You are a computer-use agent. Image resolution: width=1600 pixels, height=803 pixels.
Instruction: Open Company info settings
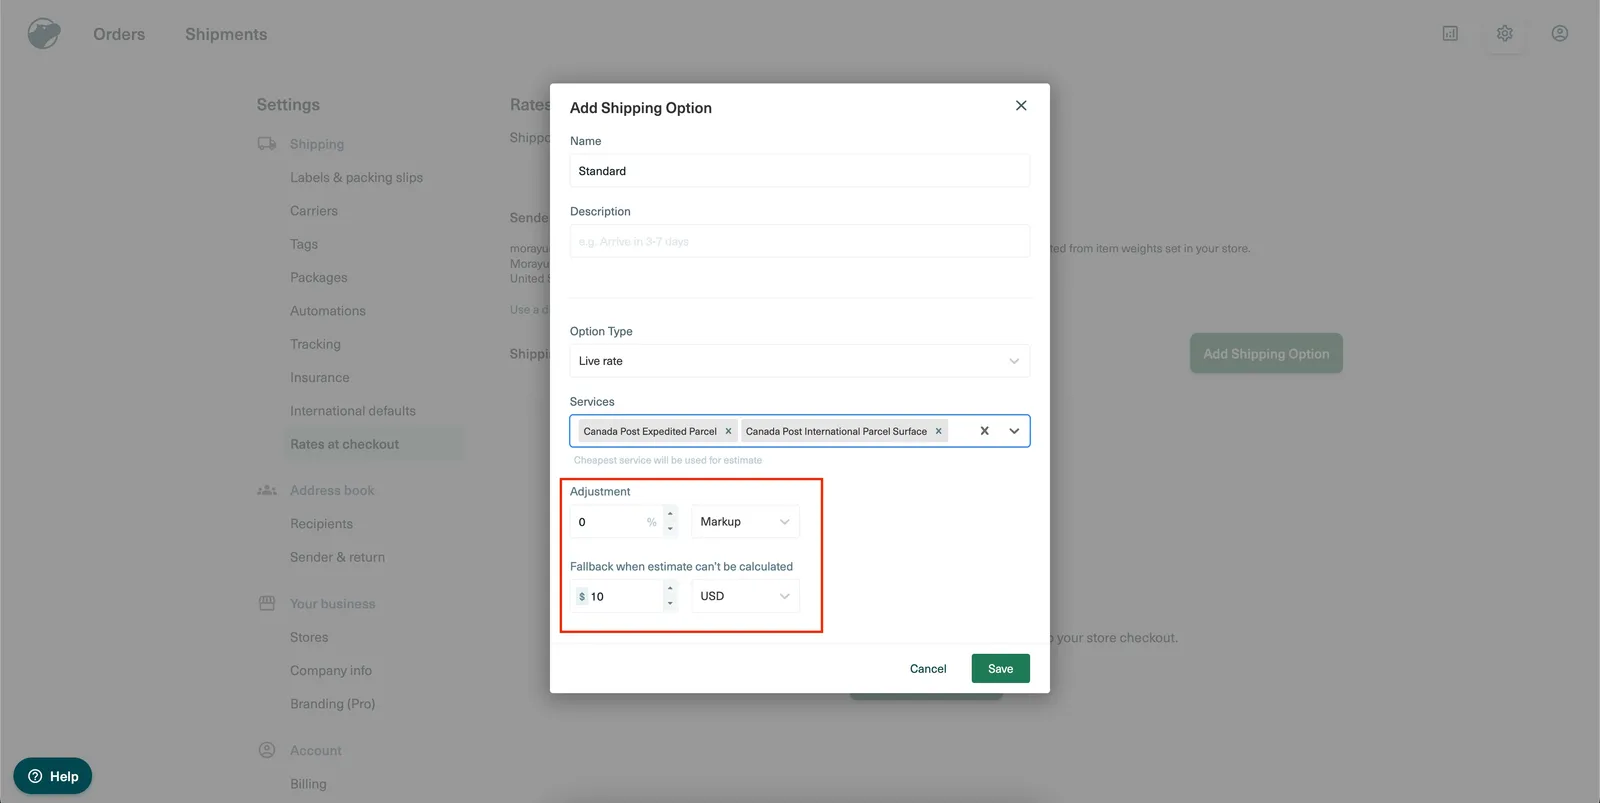tap(331, 671)
